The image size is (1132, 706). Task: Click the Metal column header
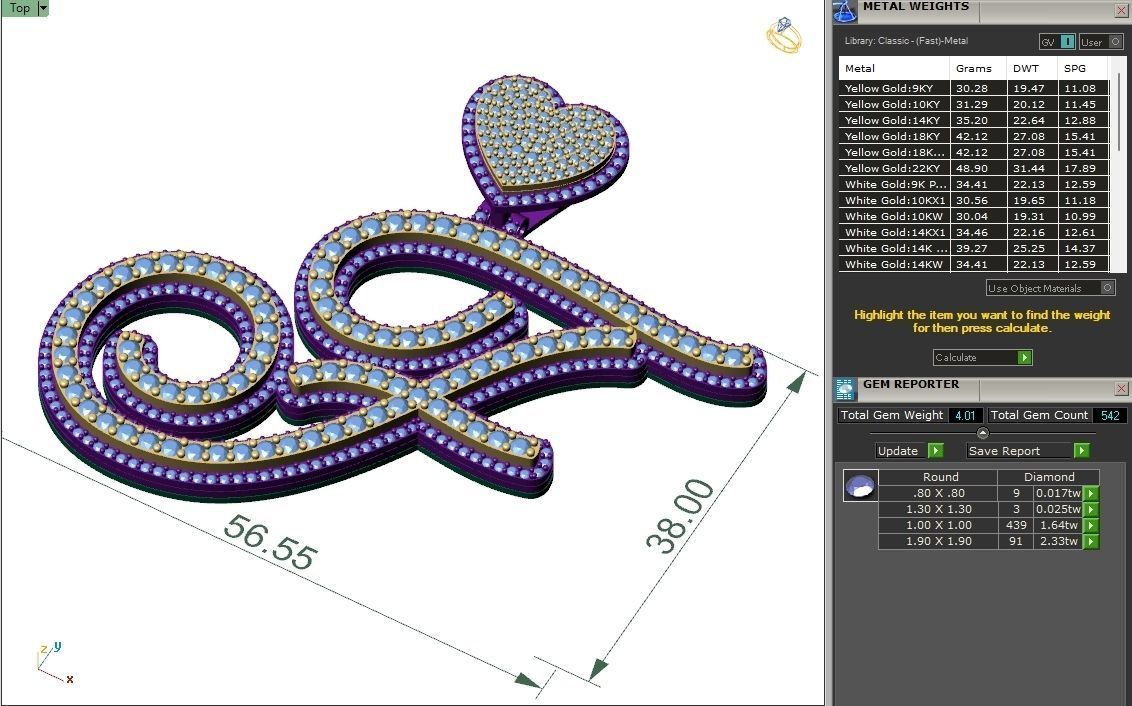[x=894, y=69]
